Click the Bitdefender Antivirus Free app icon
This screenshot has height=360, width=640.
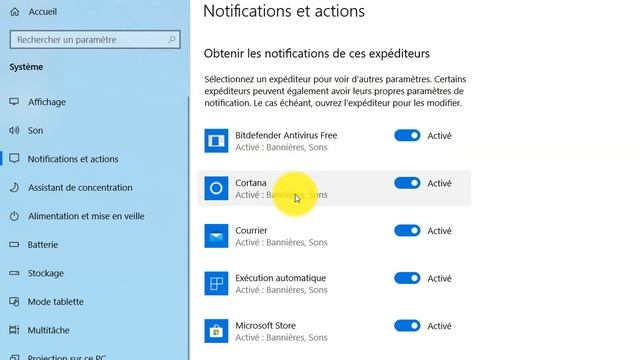tap(216, 140)
